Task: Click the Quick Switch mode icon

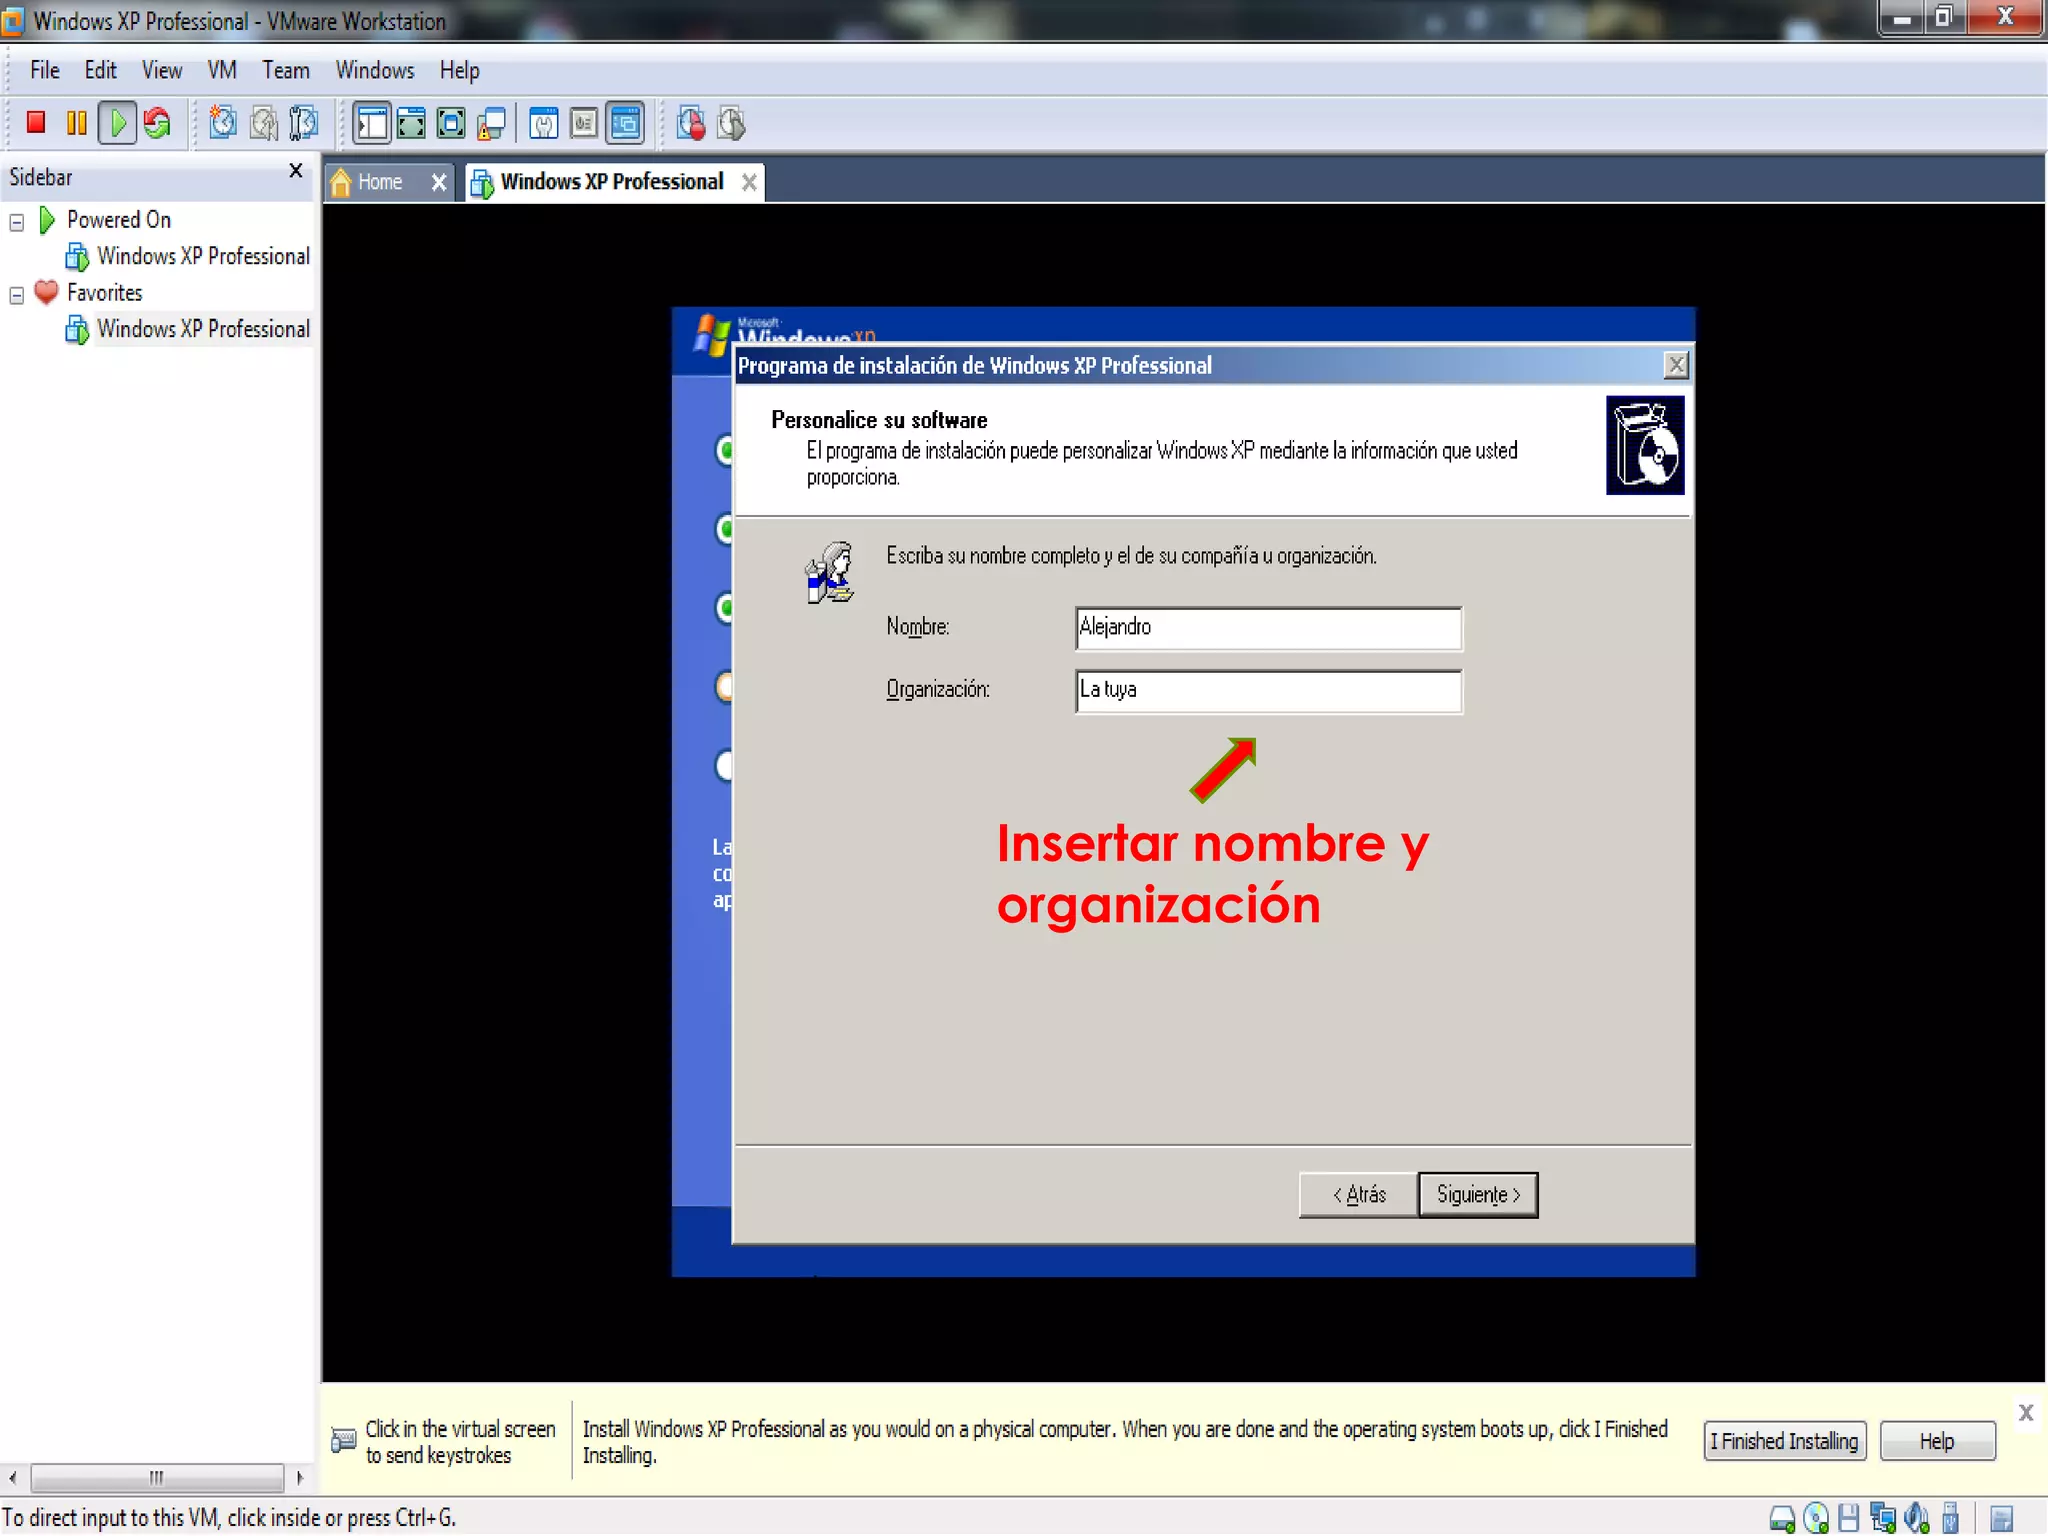Action: pos(411,123)
